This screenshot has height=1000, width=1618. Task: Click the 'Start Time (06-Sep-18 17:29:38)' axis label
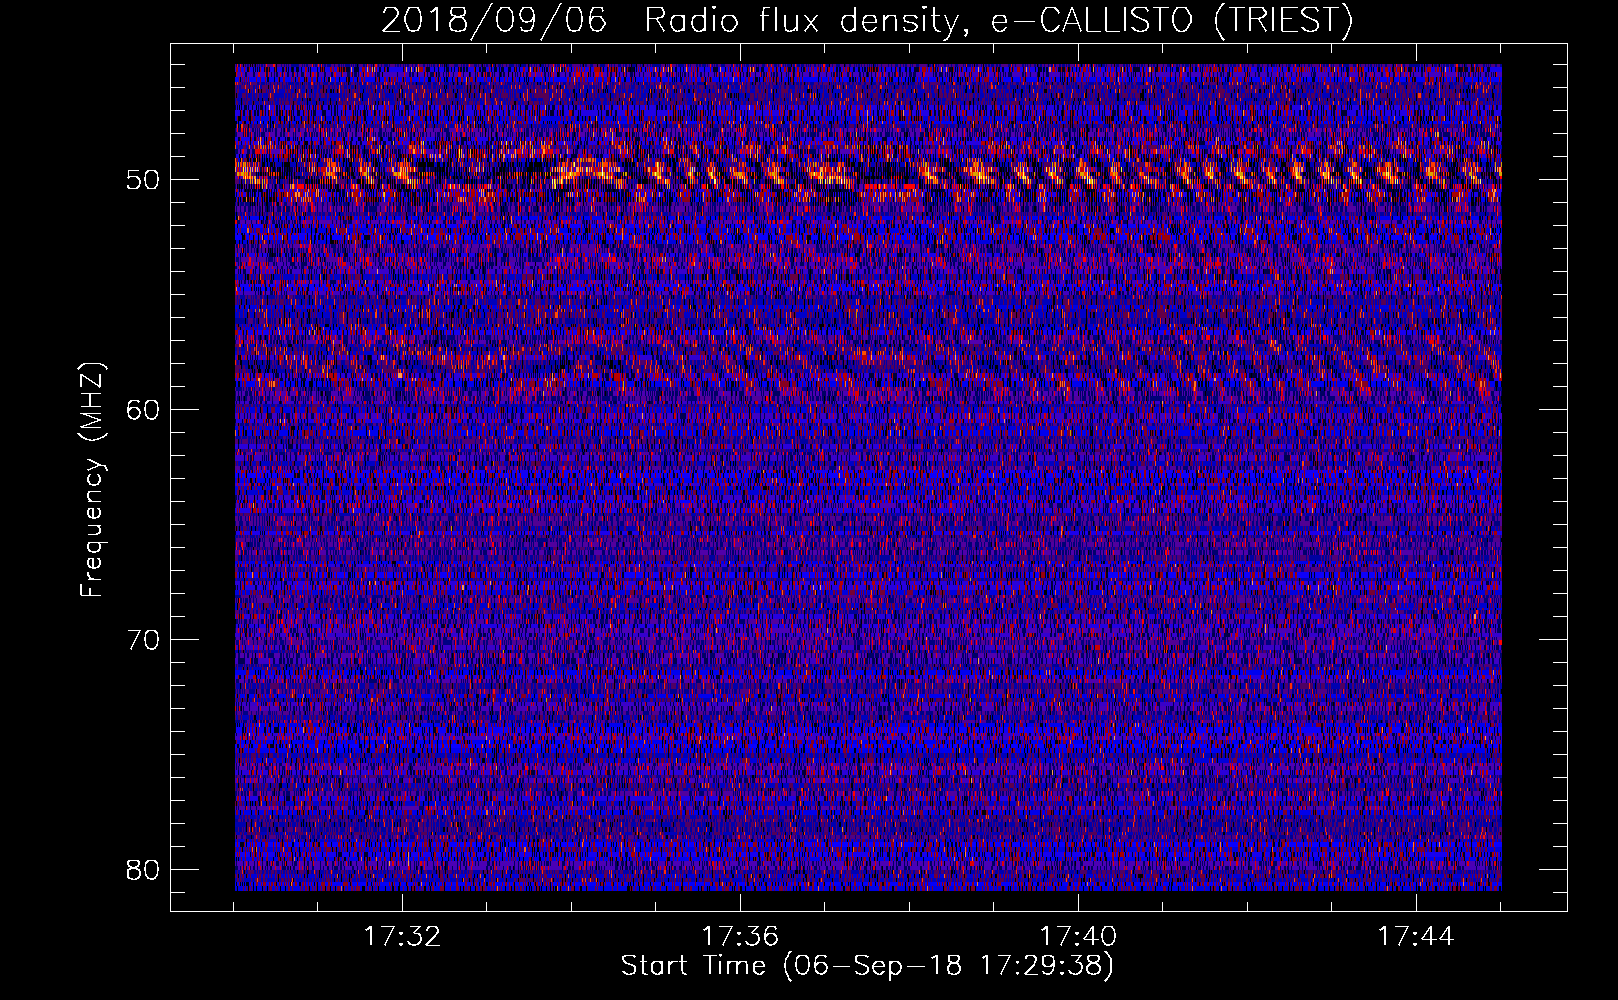click(x=867, y=966)
